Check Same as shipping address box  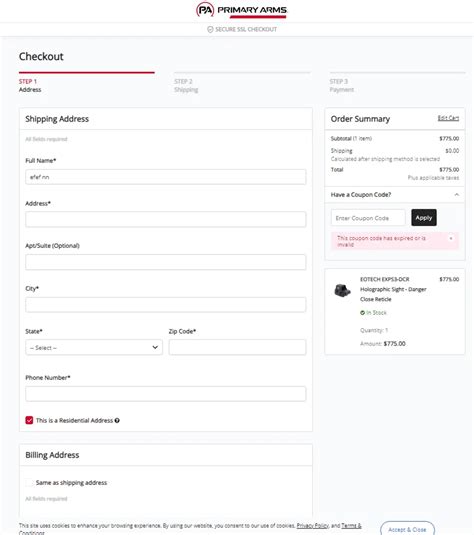pos(29,482)
